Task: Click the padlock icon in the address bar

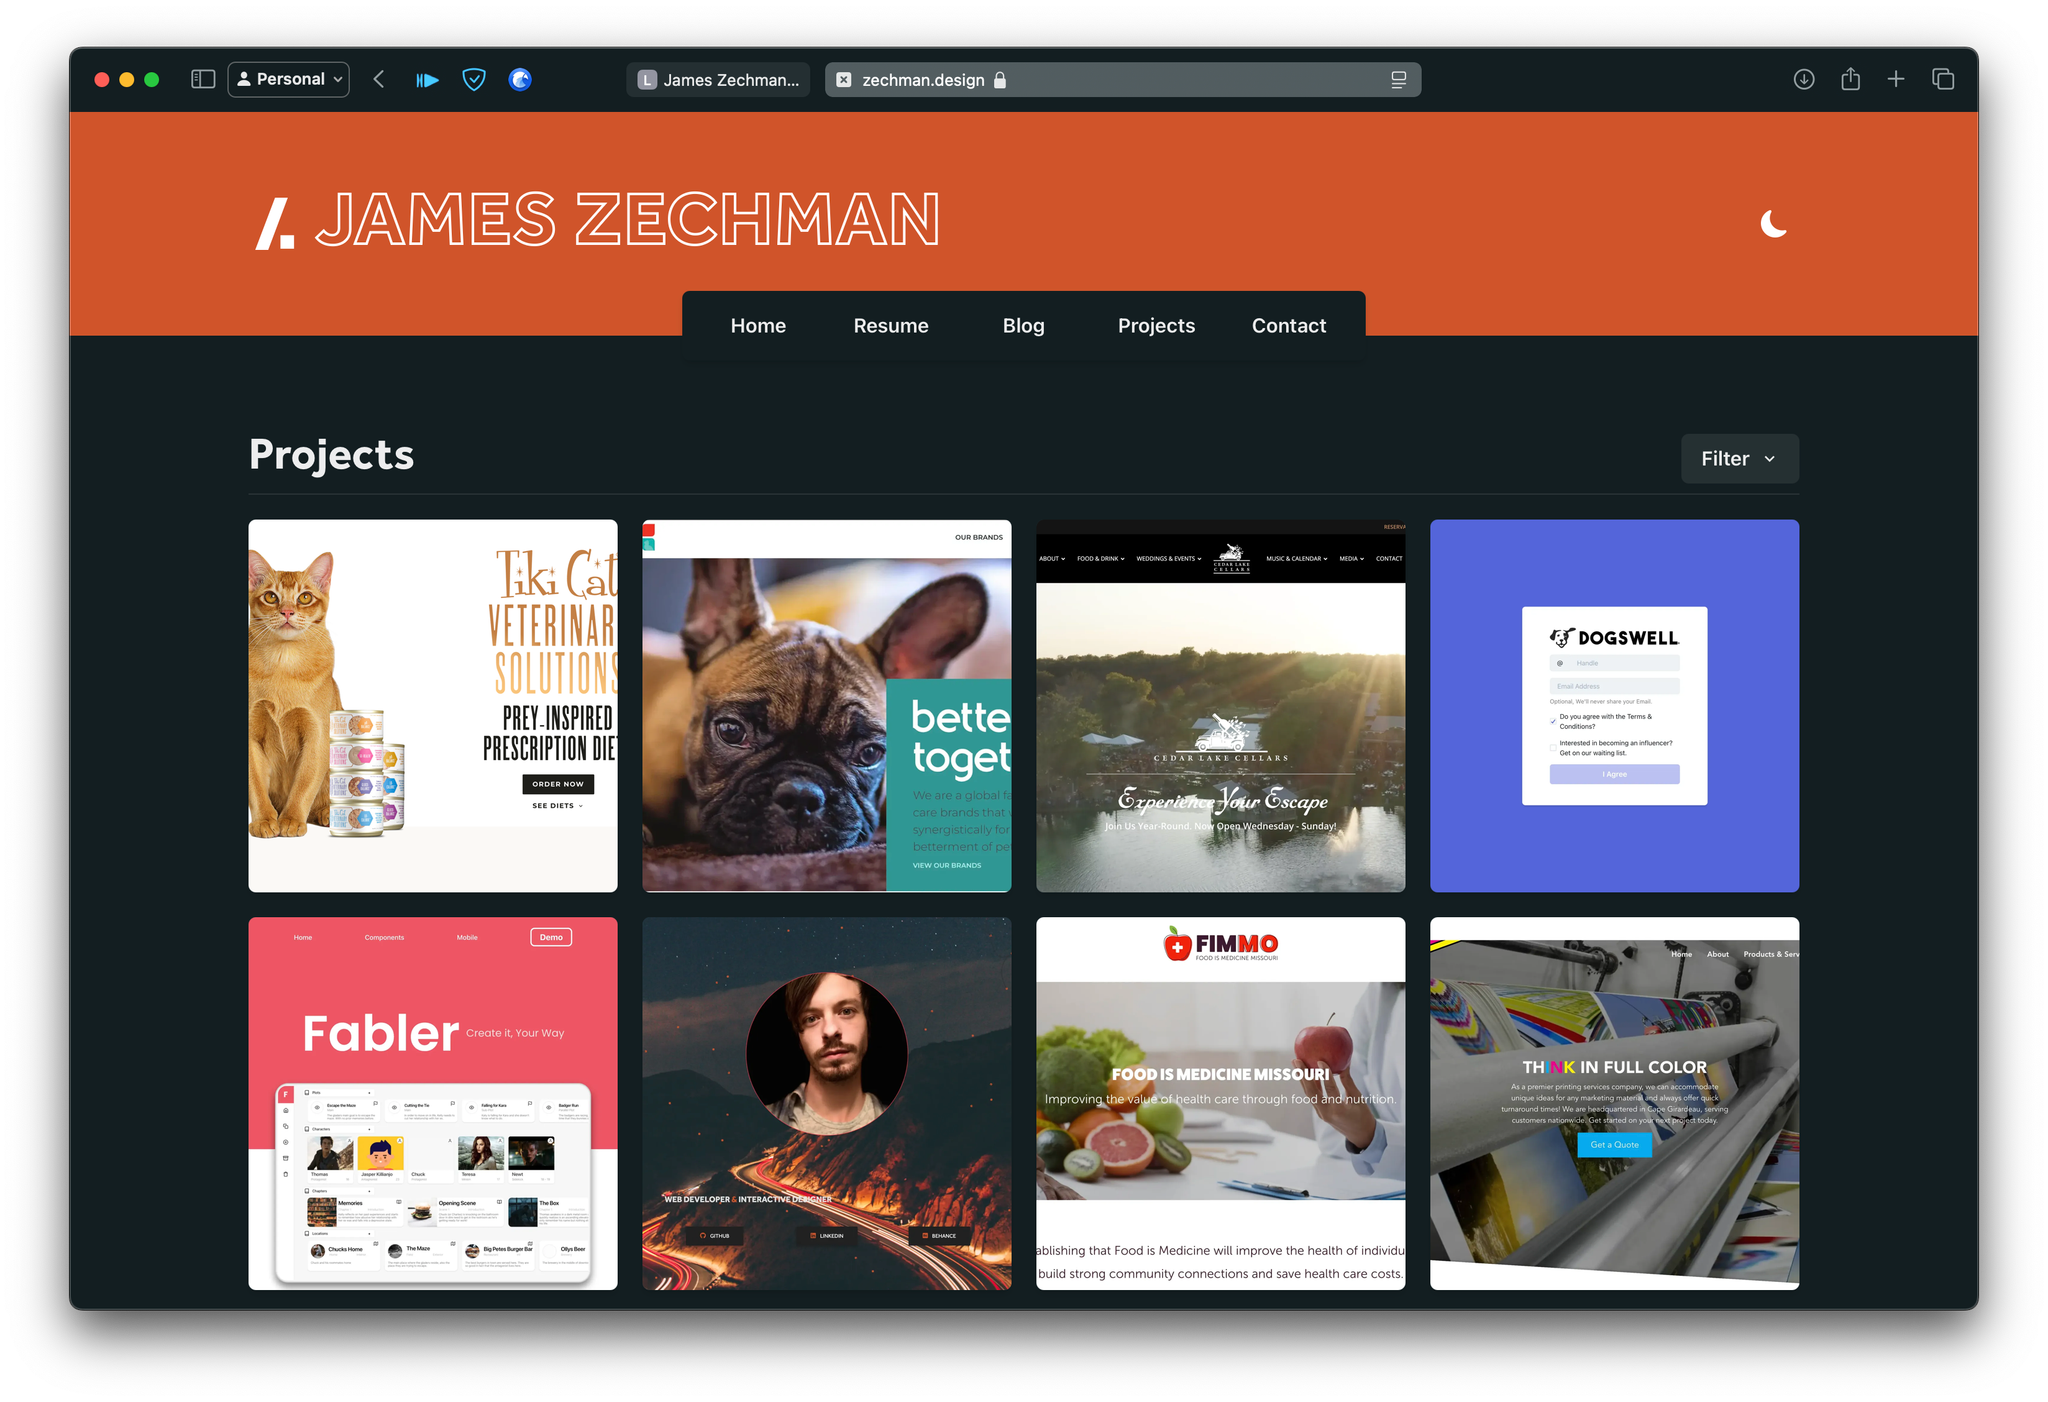Action: tap(1000, 80)
